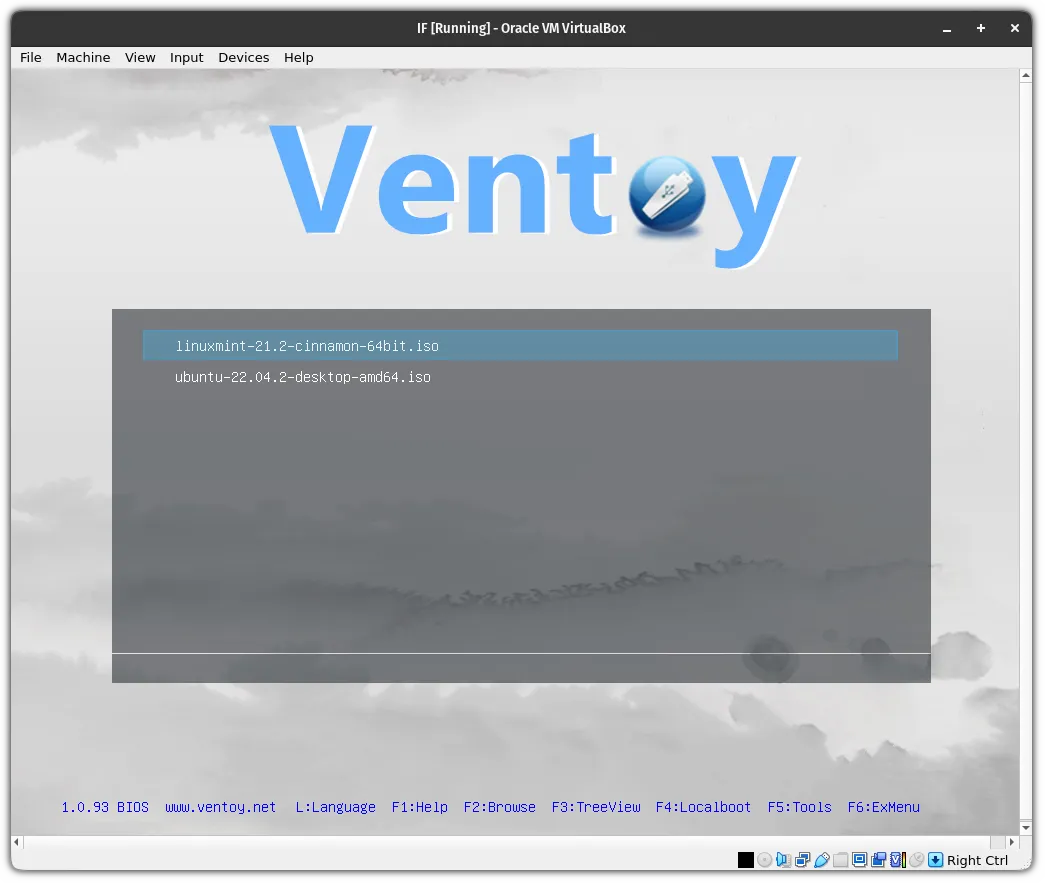Select linuxmint-21.2-cinnamon-64bit.iso entry
This screenshot has width=1045, height=883.
click(307, 346)
